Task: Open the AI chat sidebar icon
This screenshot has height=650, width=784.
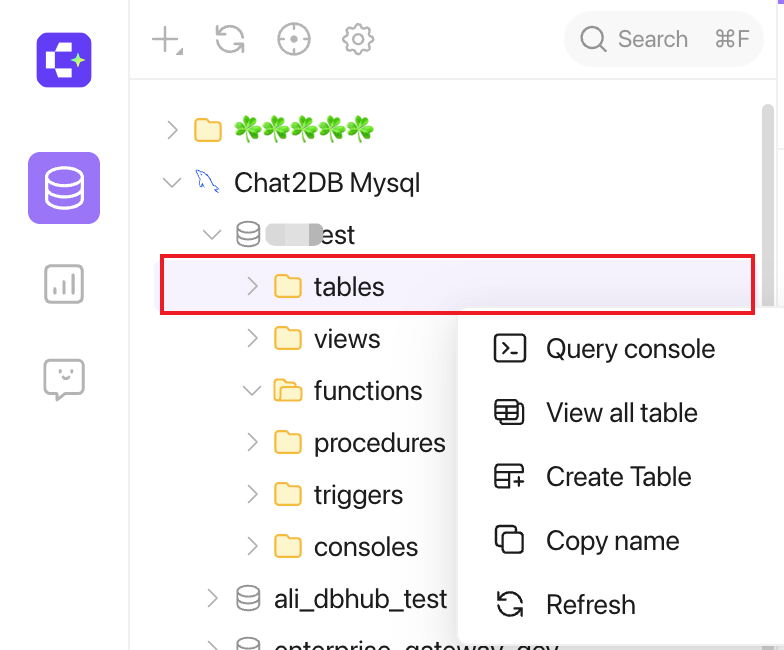Action: coord(64,380)
